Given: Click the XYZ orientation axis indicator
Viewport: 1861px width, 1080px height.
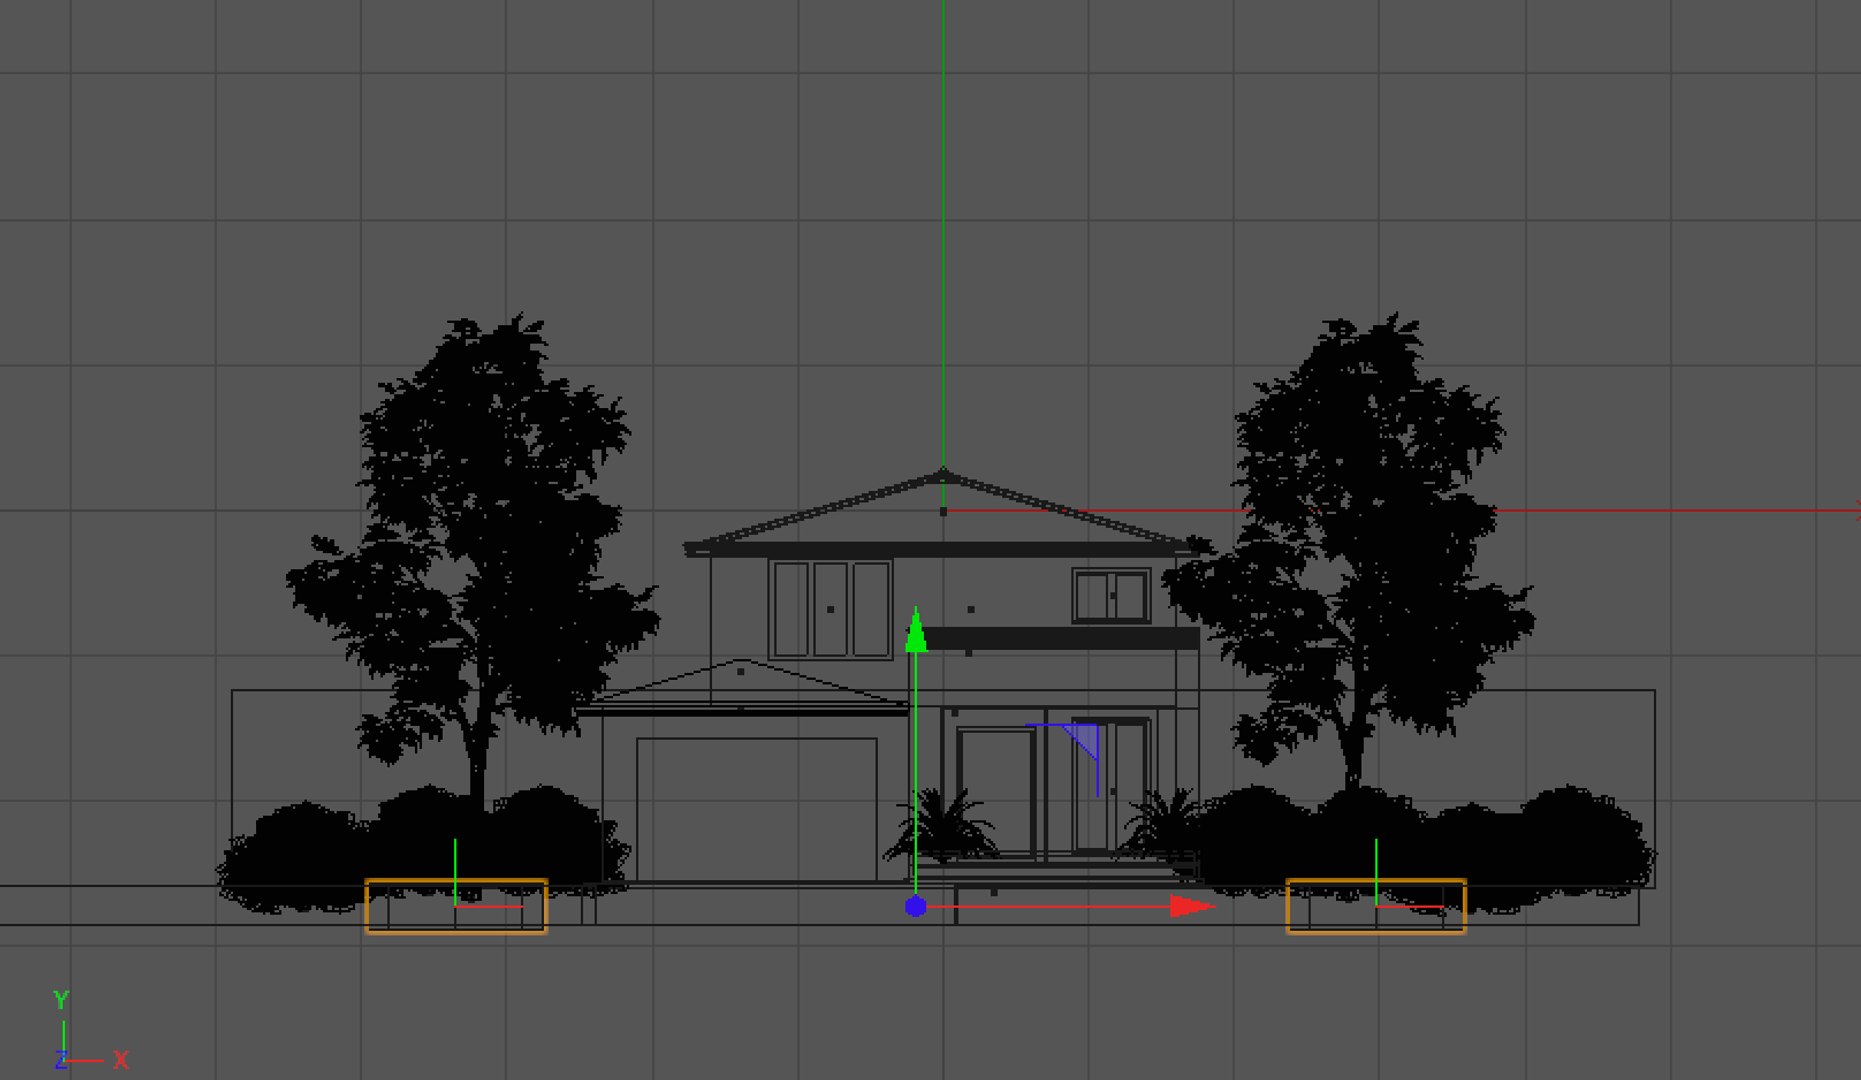Looking at the screenshot, I should tap(88, 1030).
